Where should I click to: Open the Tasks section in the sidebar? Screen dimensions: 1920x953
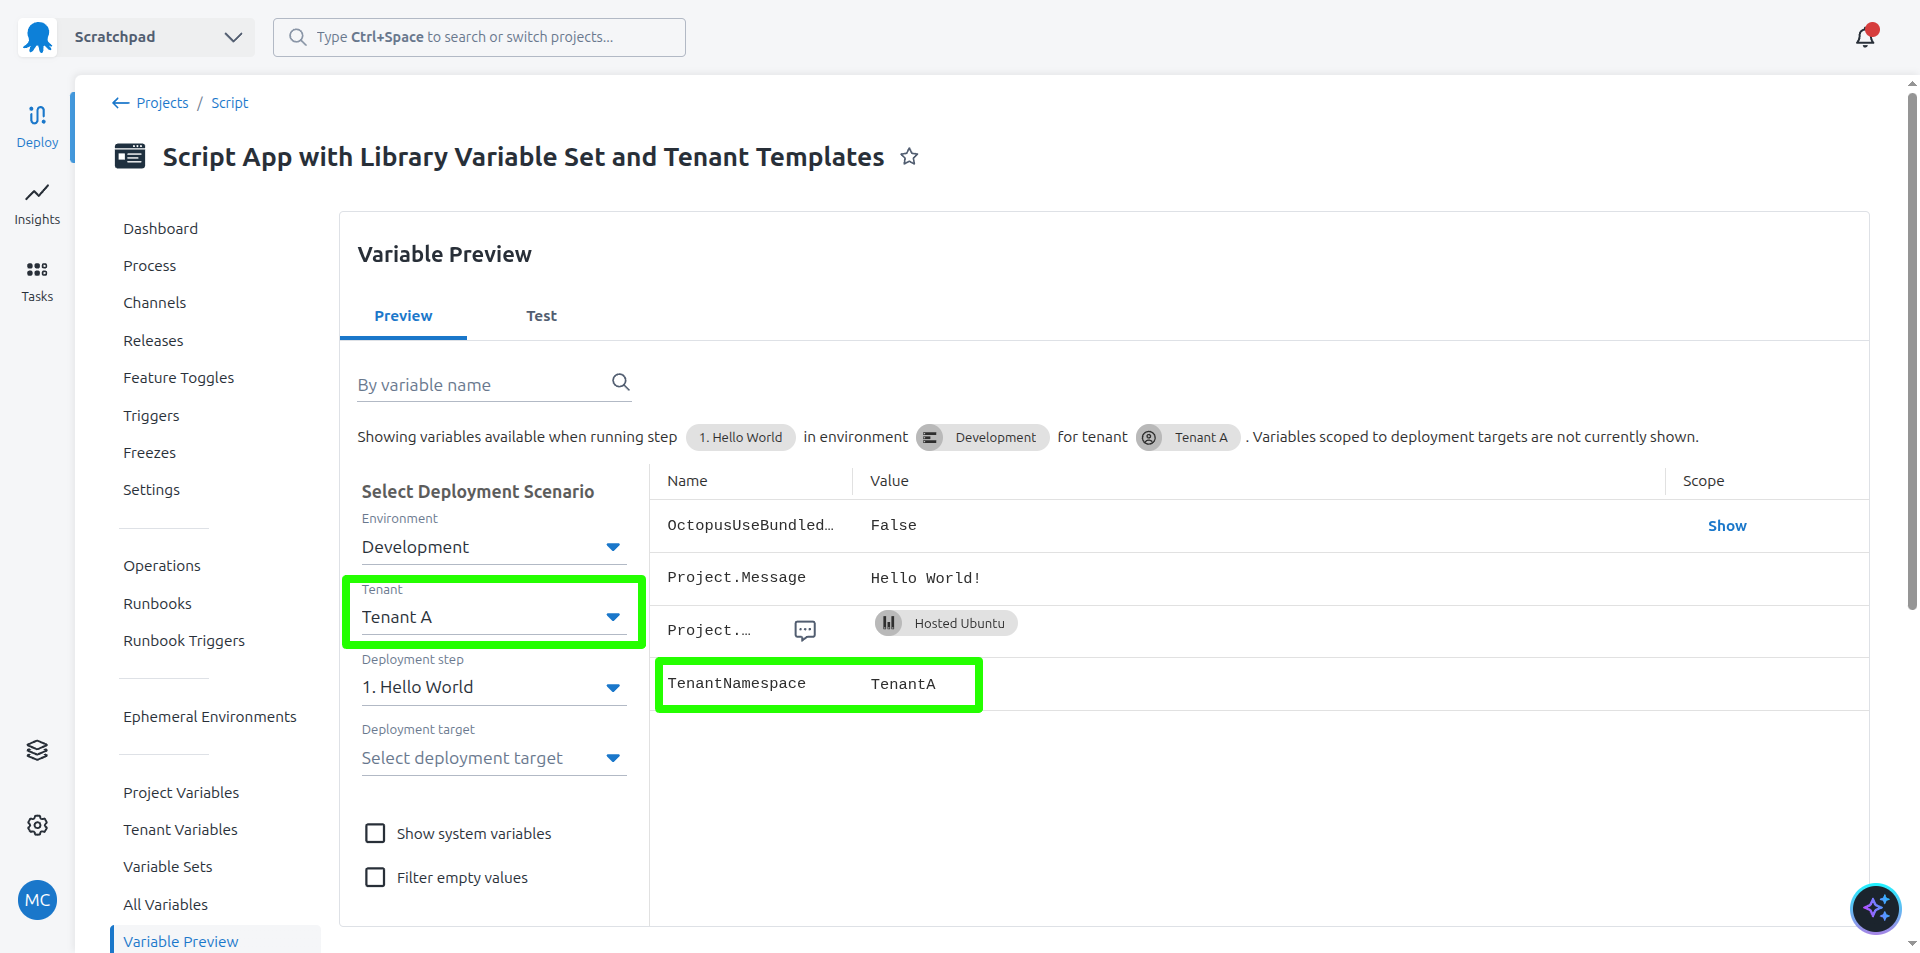pyautogui.click(x=37, y=280)
